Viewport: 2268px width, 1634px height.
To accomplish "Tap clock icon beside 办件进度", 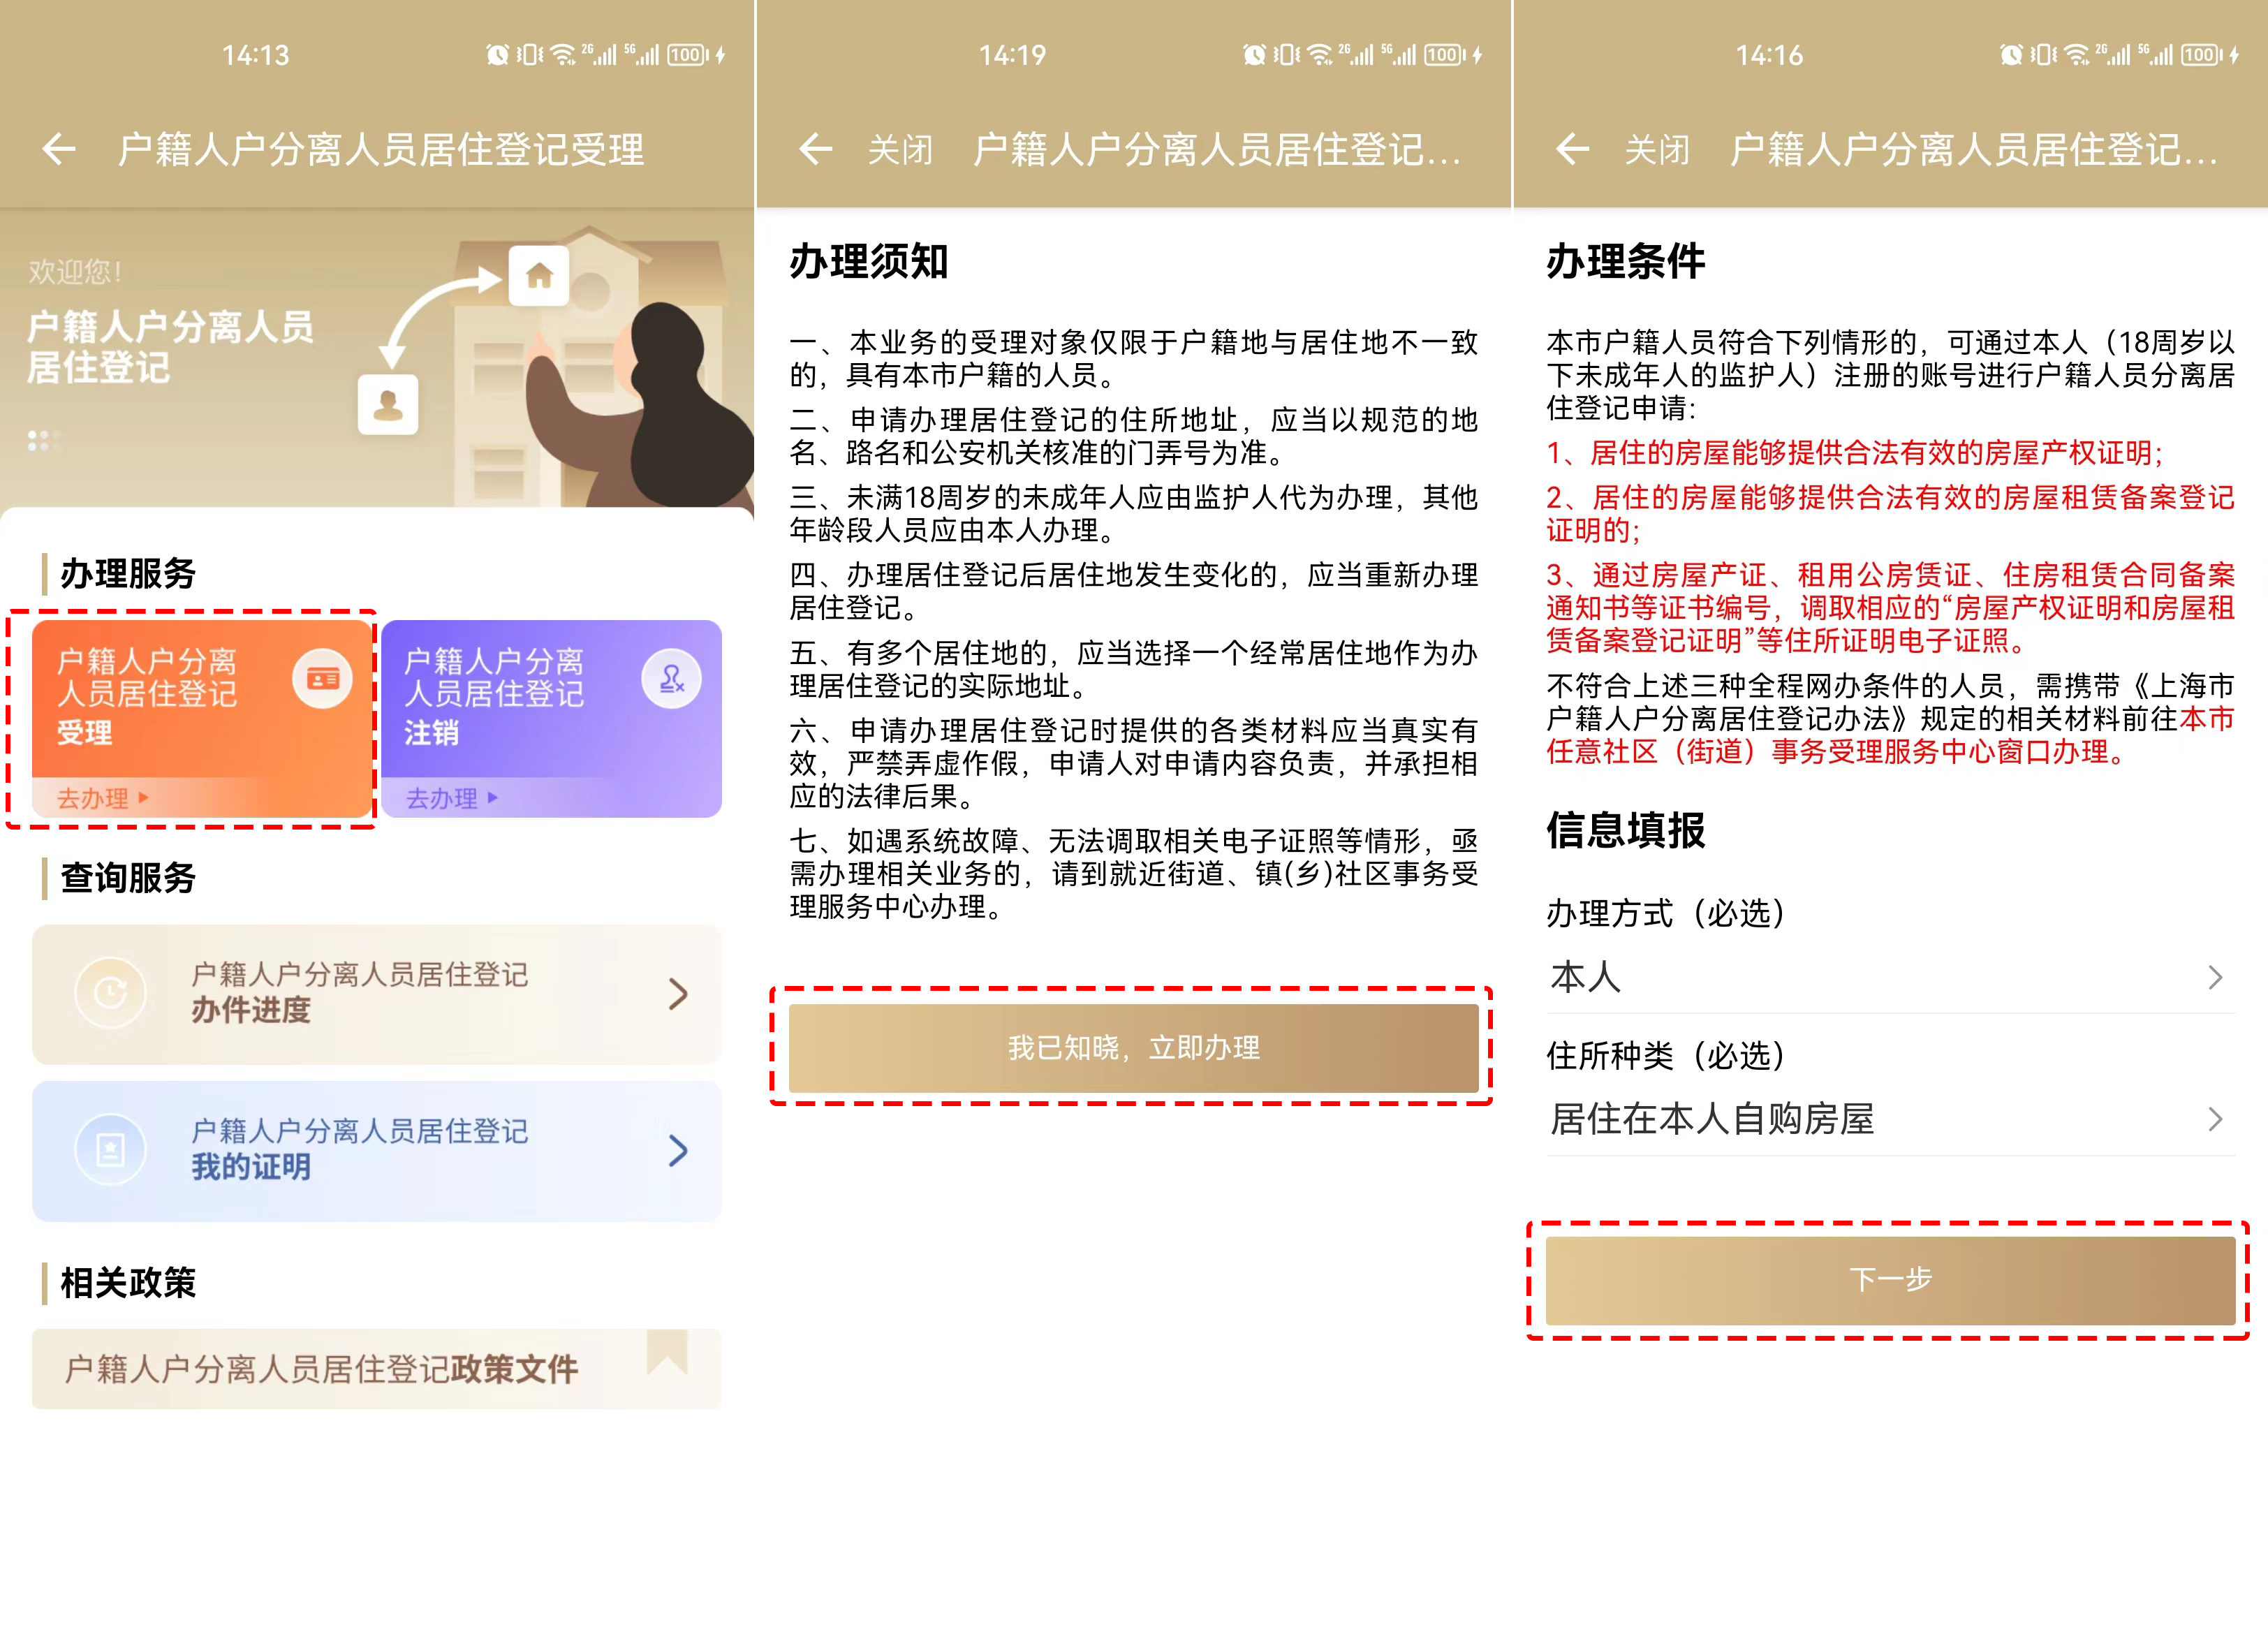I will point(110,993).
